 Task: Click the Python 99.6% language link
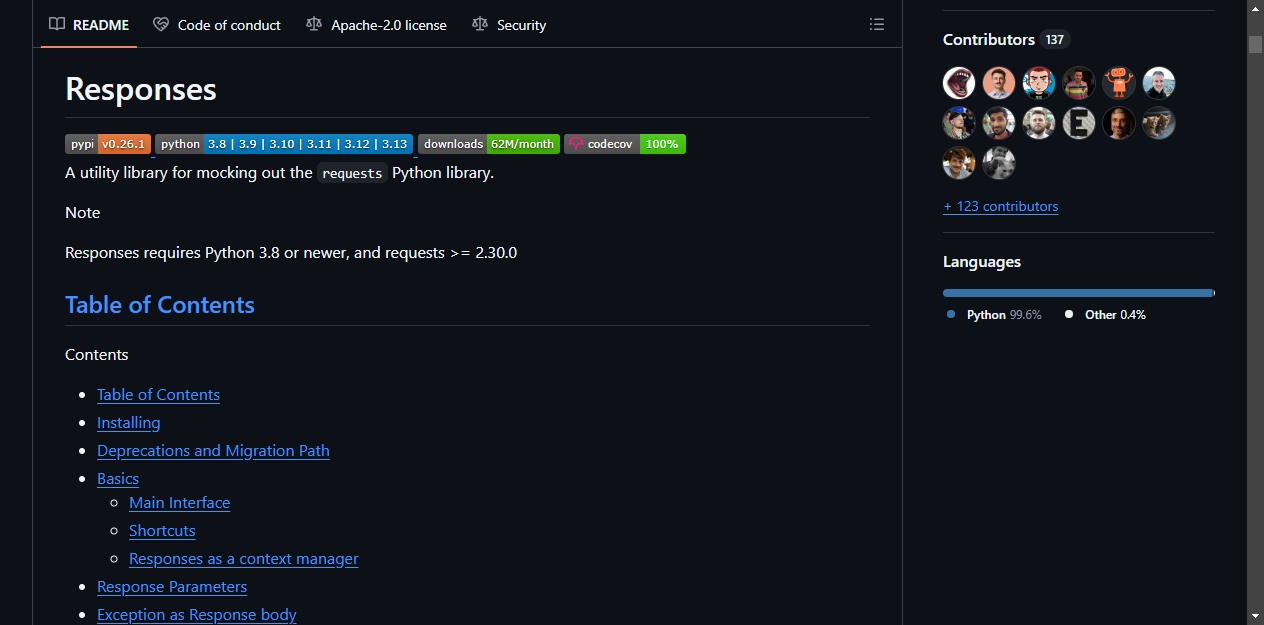point(994,315)
